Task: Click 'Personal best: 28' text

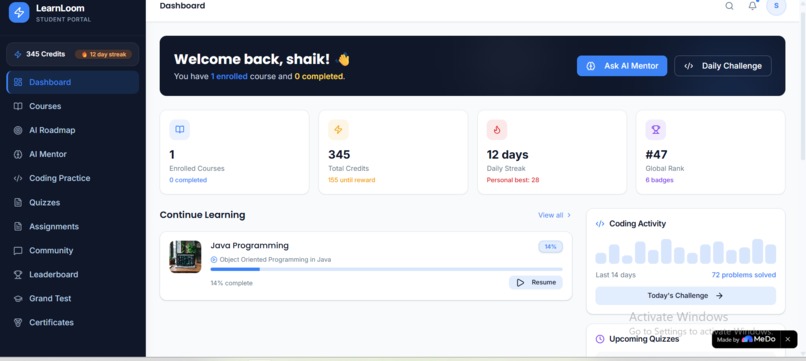Action: click(x=513, y=180)
